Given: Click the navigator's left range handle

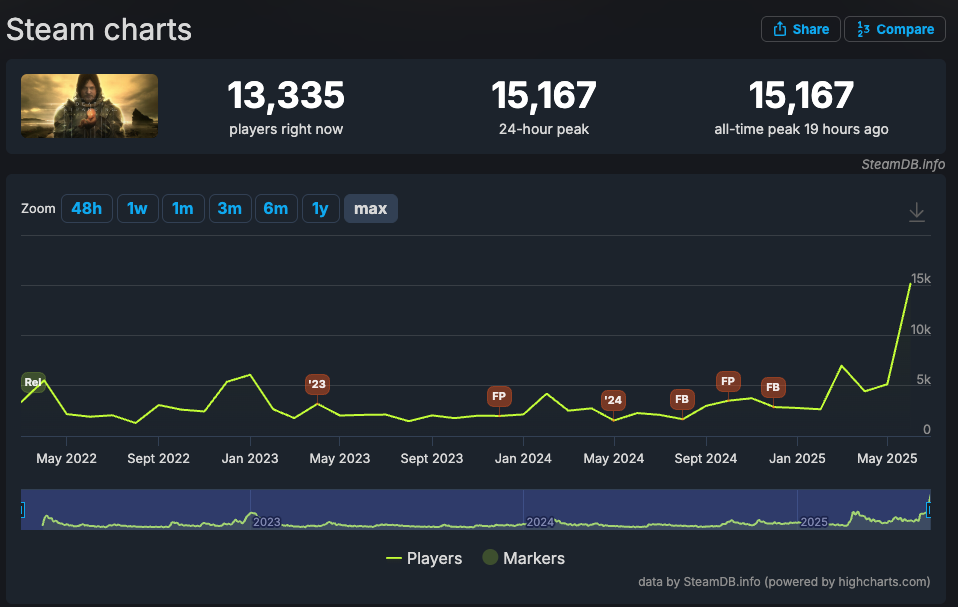Looking at the screenshot, I should [x=22, y=509].
